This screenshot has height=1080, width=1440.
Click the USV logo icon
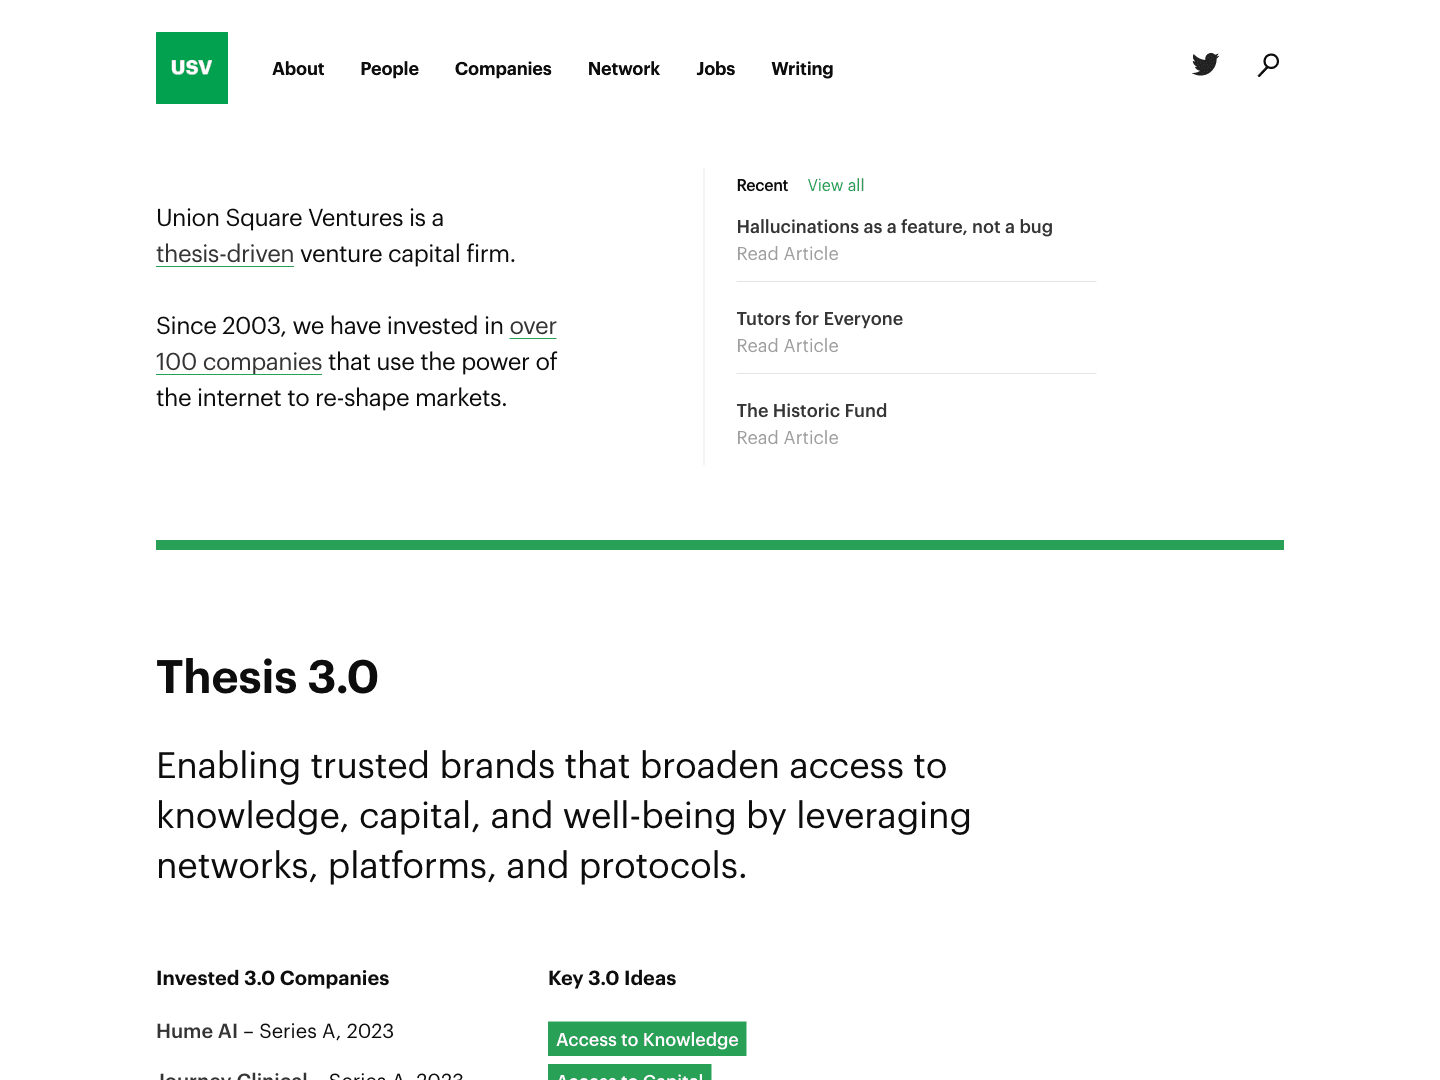[192, 68]
